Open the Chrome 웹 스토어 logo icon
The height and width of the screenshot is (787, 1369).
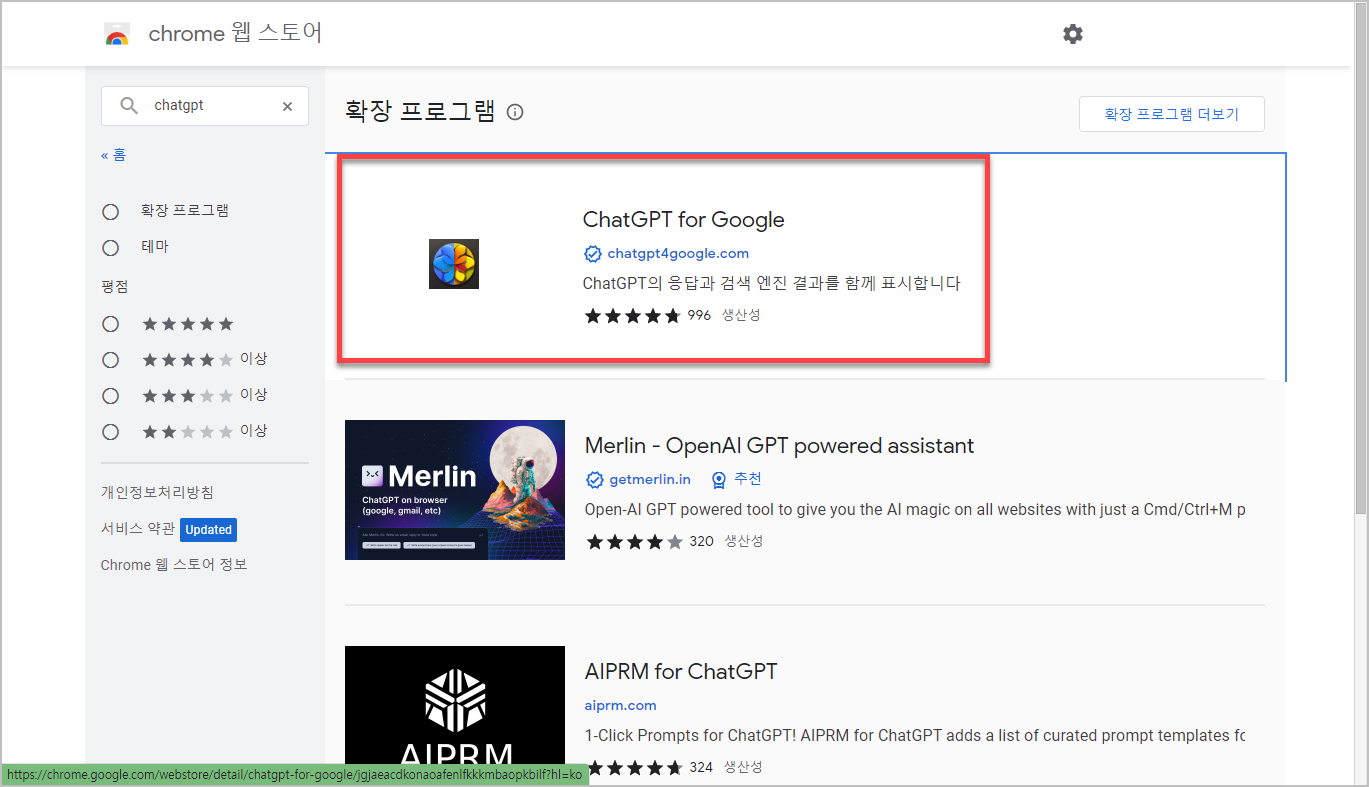pyautogui.click(x=117, y=33)
